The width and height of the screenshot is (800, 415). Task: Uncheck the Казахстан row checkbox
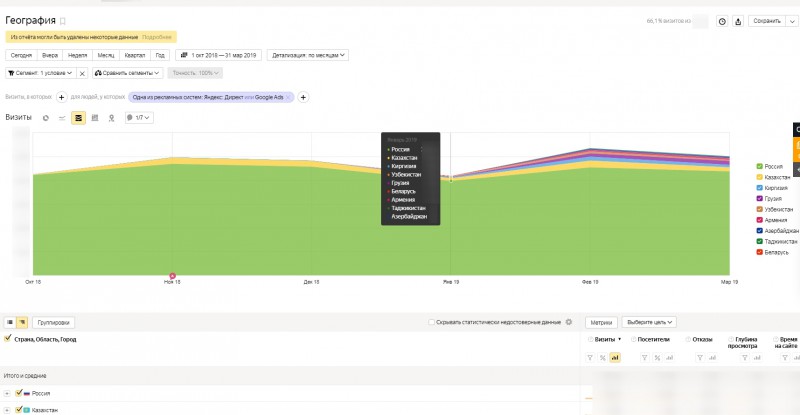tap(19, 410)
